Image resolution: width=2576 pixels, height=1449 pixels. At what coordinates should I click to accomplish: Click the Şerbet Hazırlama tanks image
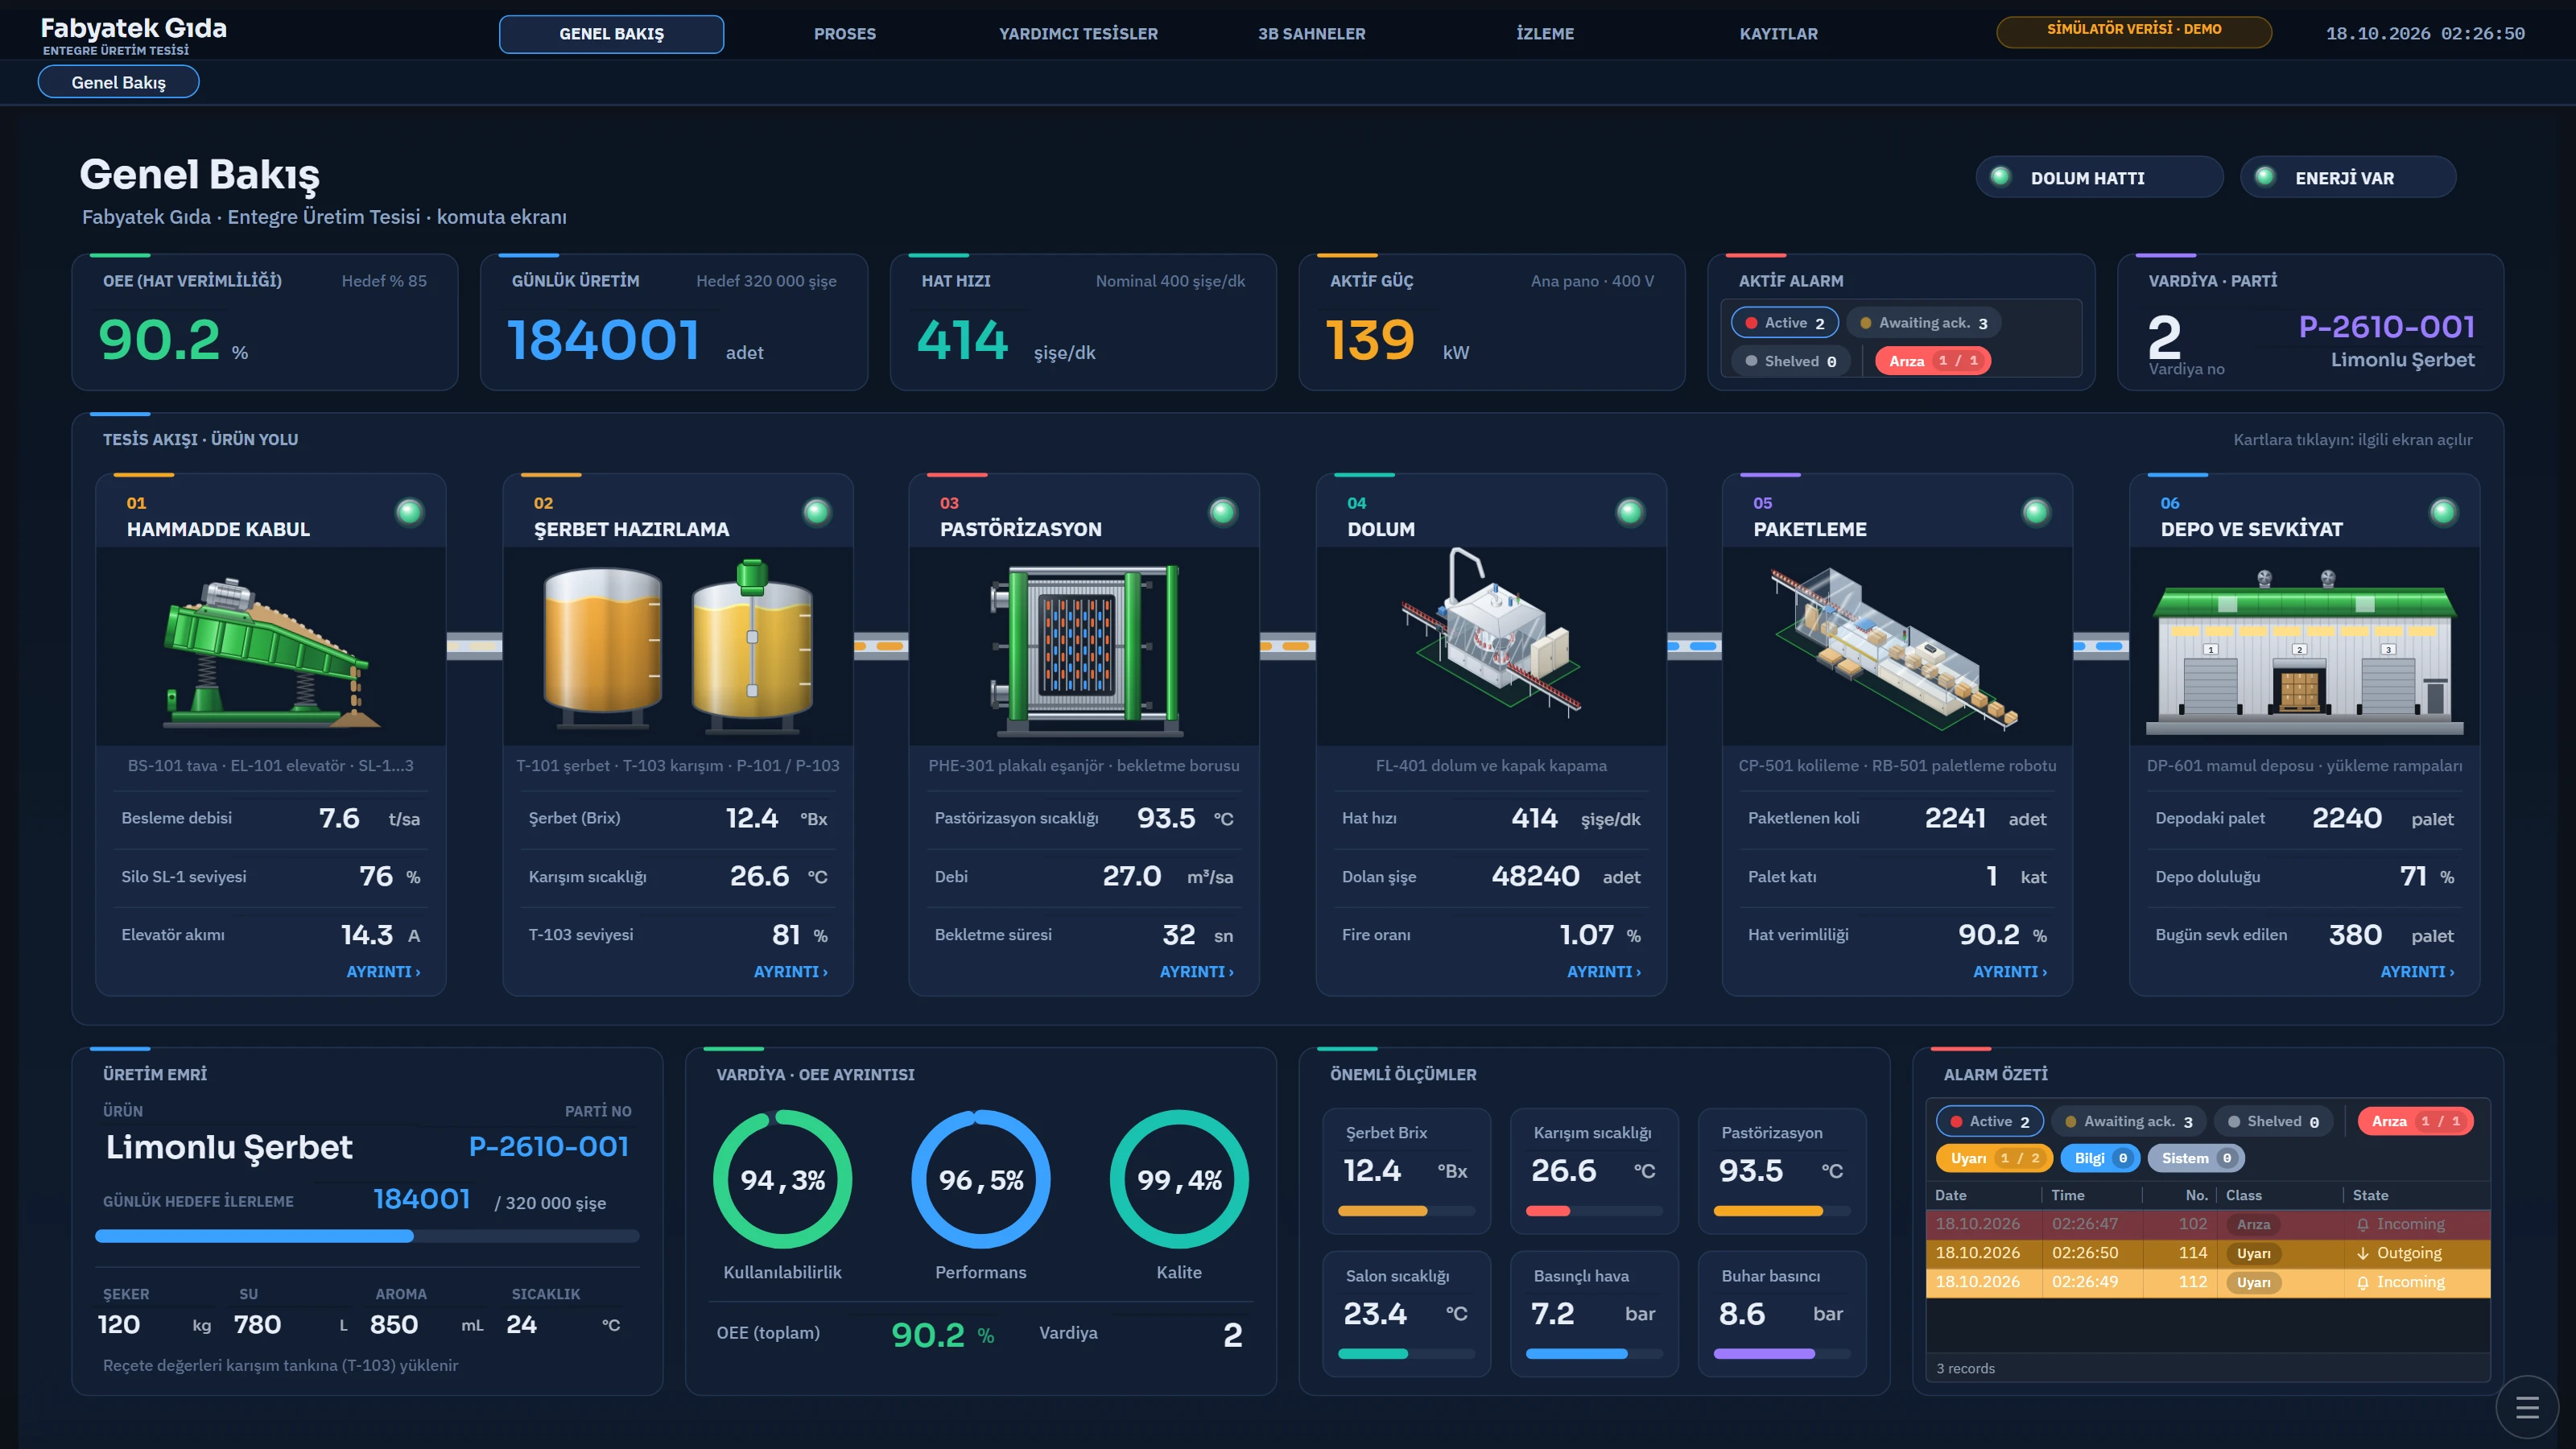click(x=678, y=645)
